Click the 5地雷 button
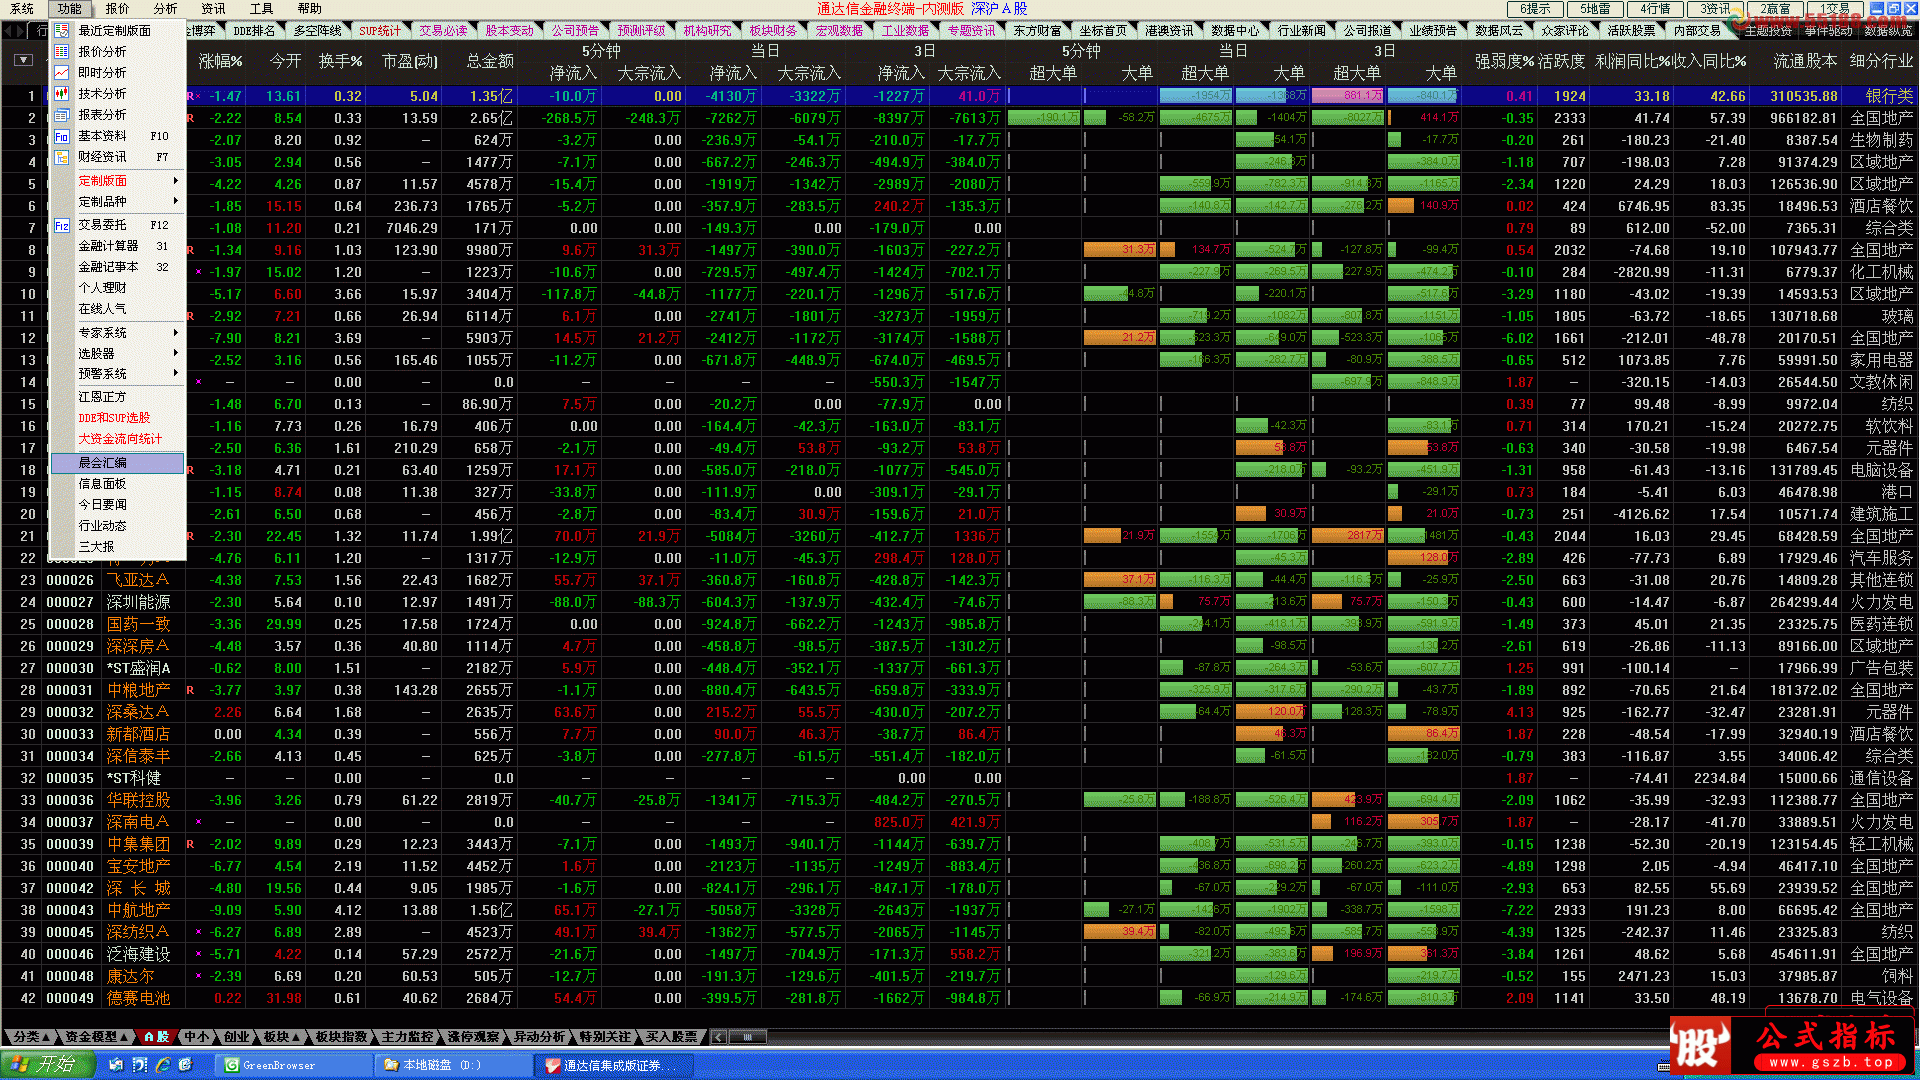Viewport: 1920px width, 1080px height. coord(1595,9)
